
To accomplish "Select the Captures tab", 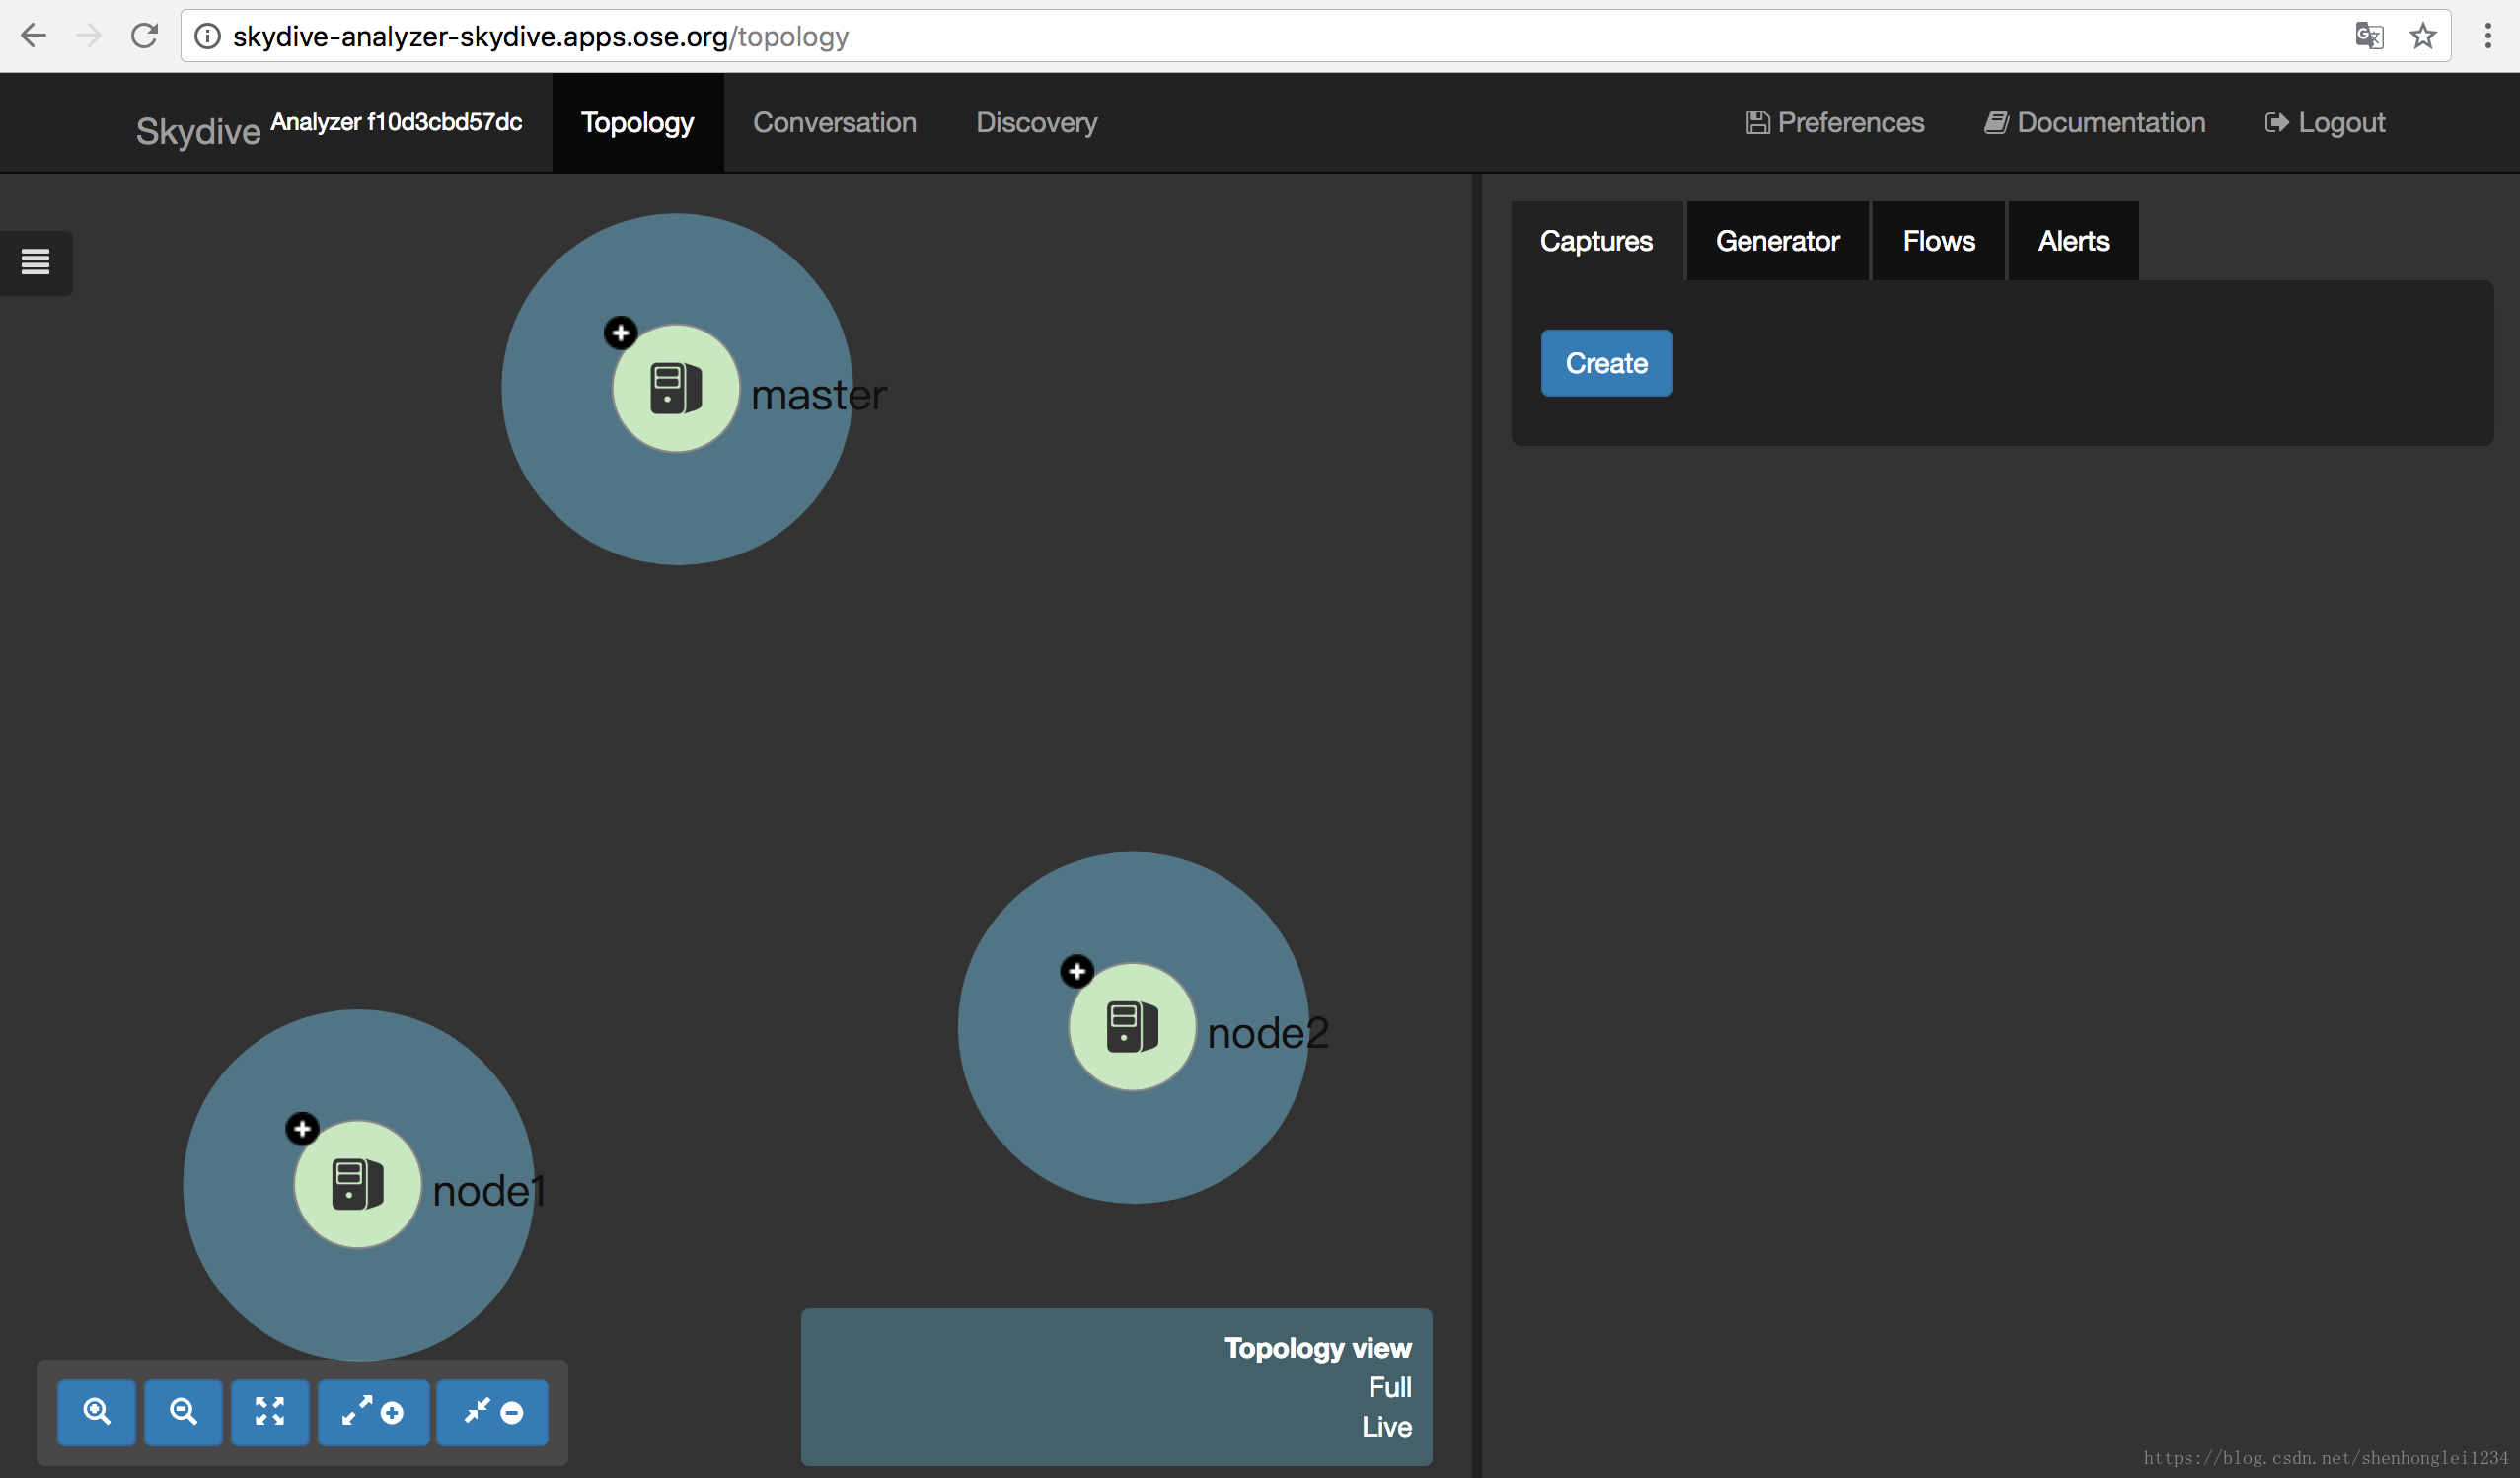I will coord(1592,241).
